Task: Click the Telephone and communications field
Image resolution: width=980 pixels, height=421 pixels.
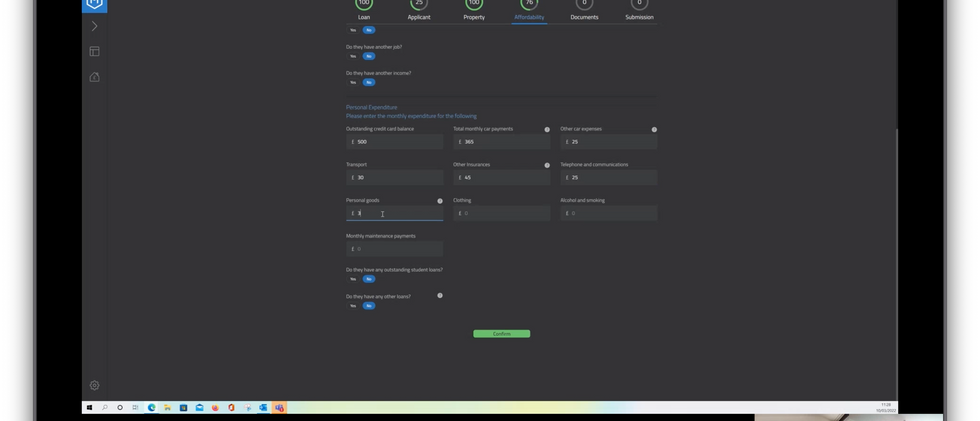Action: point(609,177)
